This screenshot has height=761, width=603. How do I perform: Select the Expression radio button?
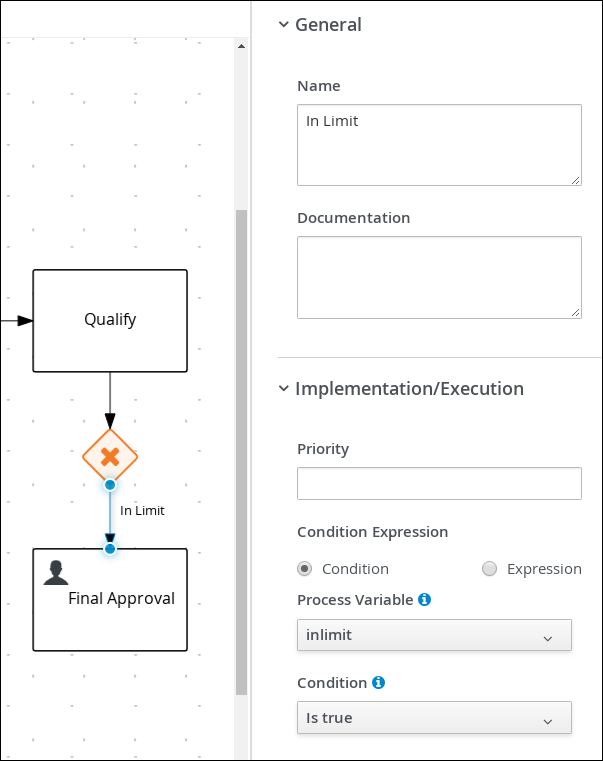(x=489, y=569)
